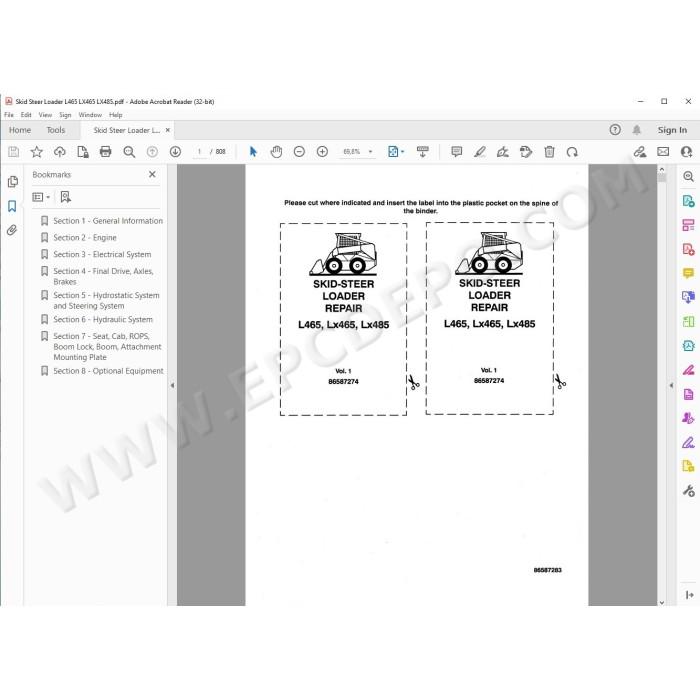
Task: Go to next page arrow
Action: click(175, 152)
